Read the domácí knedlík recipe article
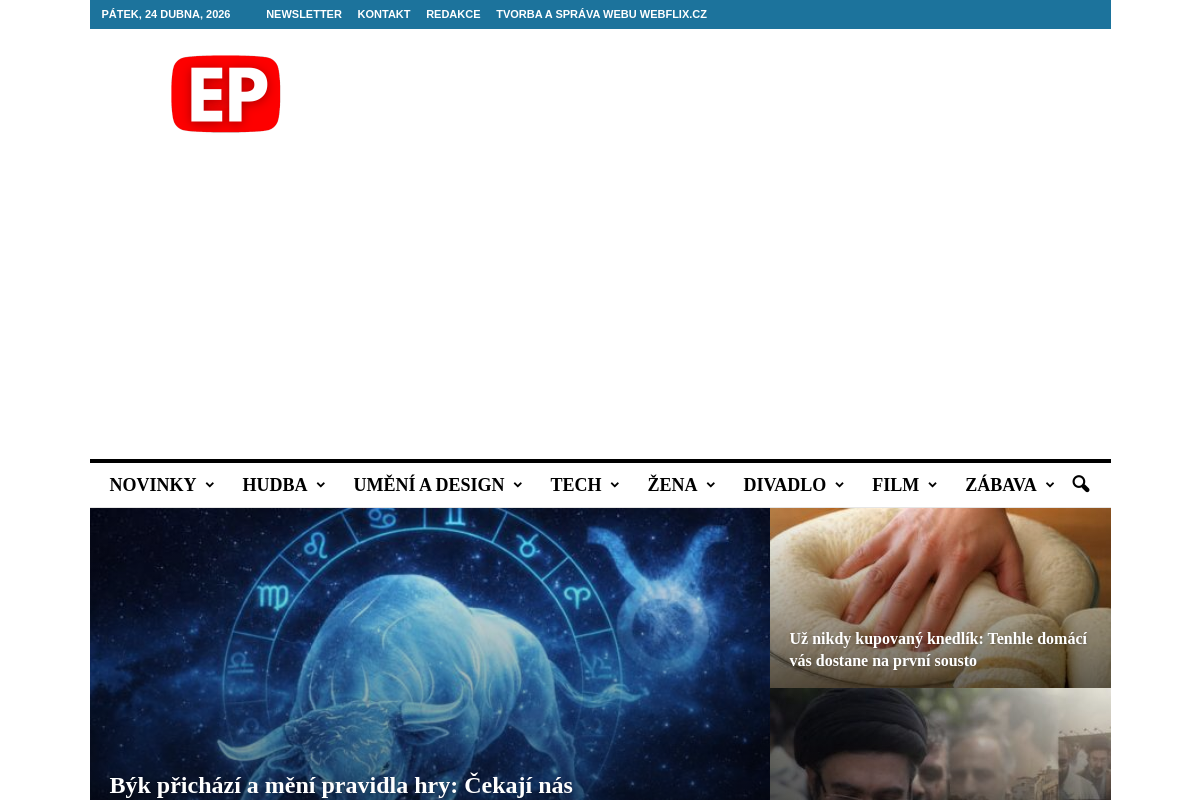The image size is (1200, 800). point(938,650)
